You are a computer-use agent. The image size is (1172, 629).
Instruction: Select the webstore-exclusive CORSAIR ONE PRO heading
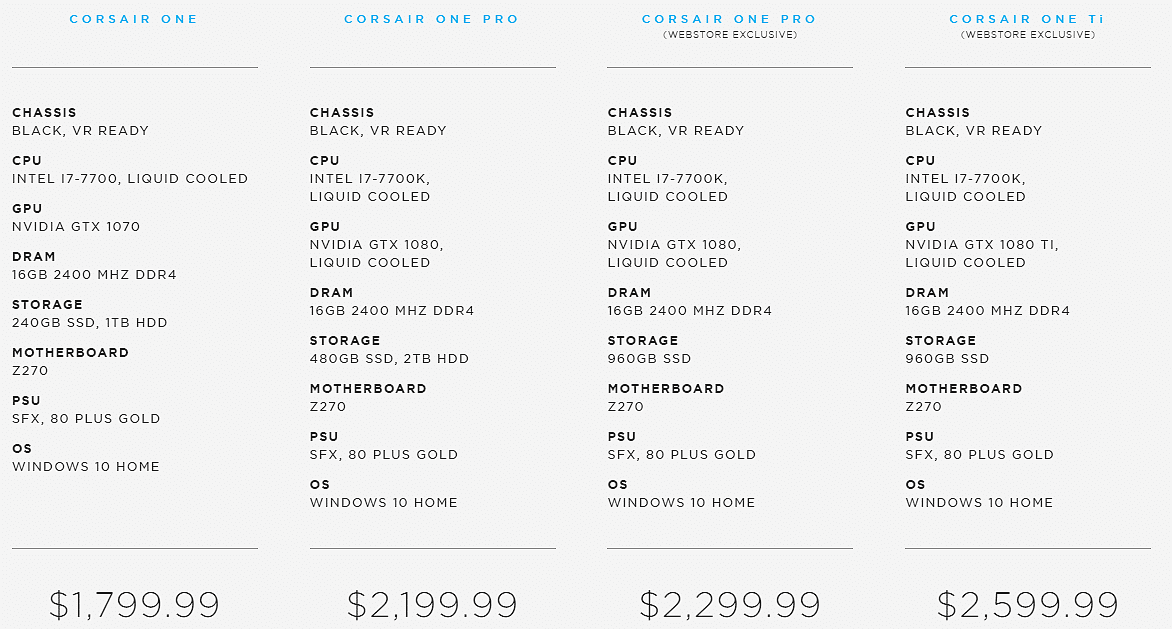pos(730,19)
